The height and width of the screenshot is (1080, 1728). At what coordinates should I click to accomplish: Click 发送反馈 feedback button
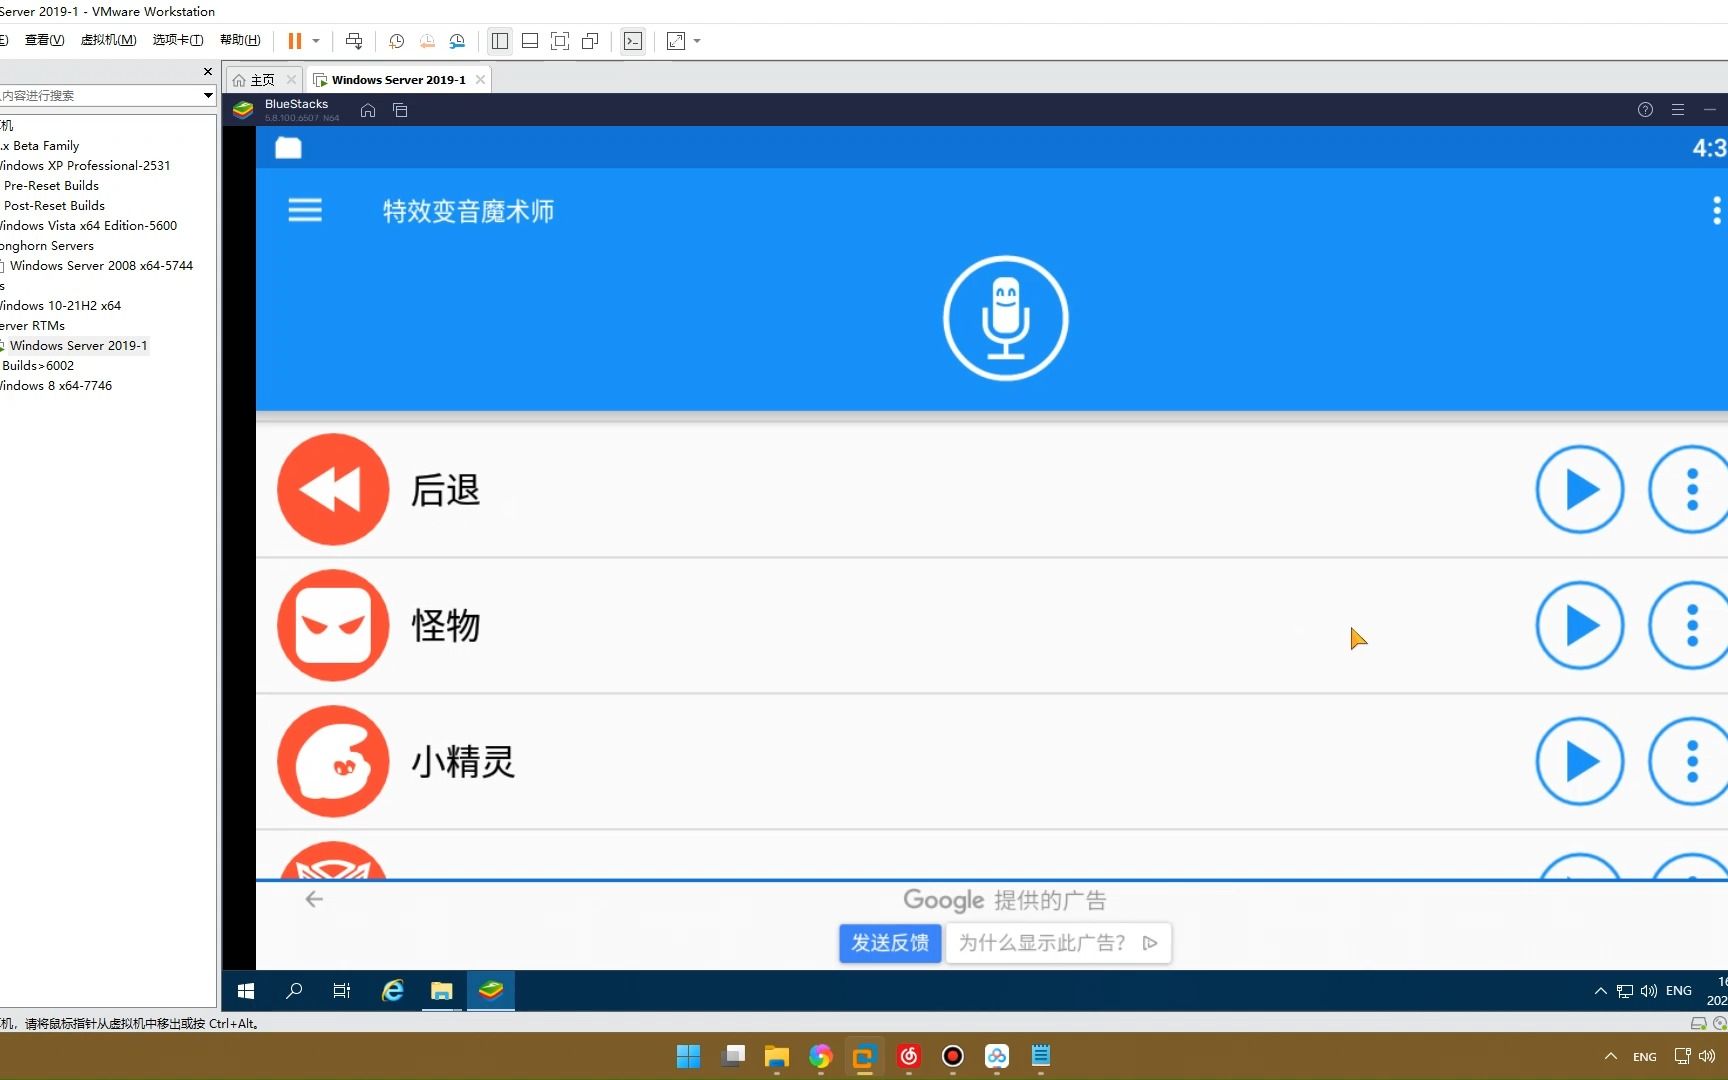(x=890, y=943)
